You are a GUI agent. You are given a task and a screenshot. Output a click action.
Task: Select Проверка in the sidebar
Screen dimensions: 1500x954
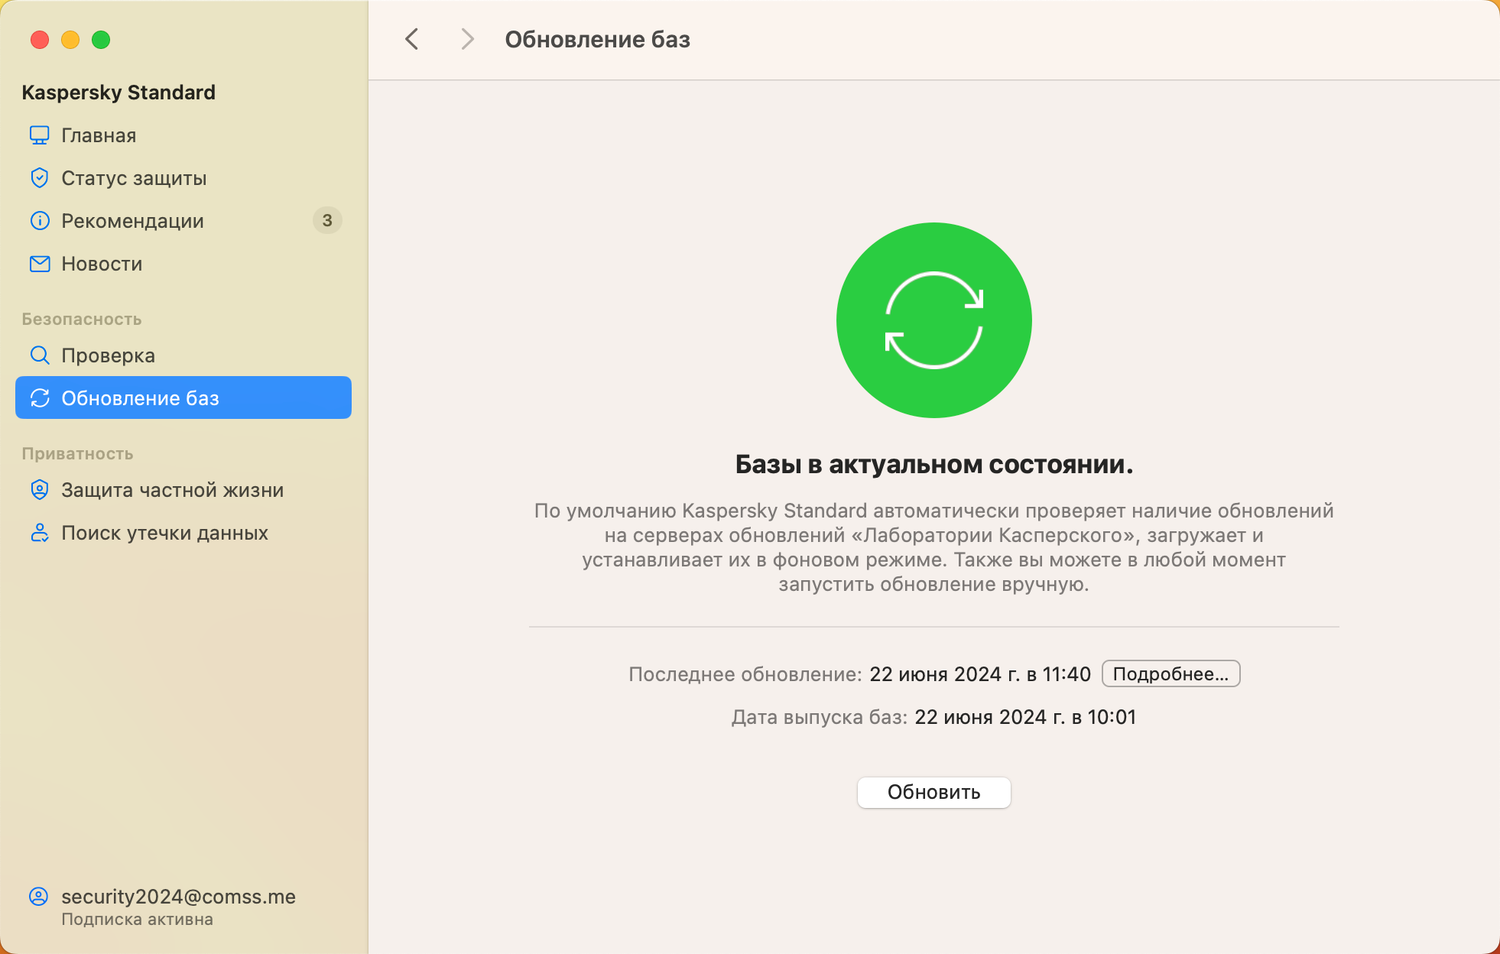point(183,355)
